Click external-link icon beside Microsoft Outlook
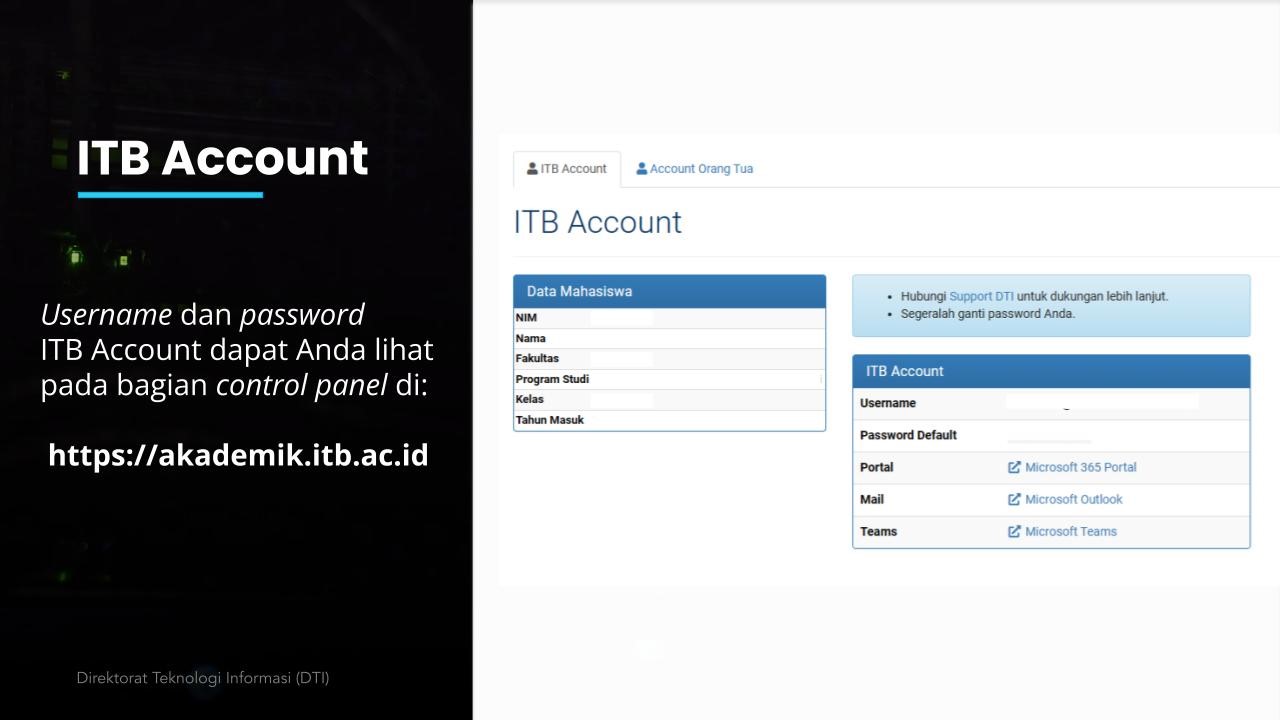The height and width of the screenshot is (720, 1280). point(1014,499)
